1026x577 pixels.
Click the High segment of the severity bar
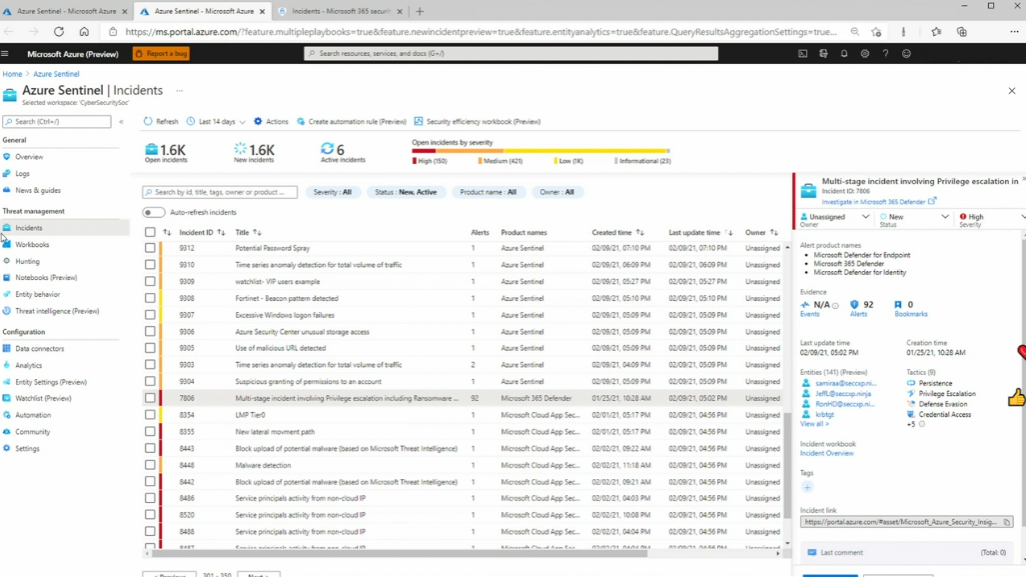(423, 151)
